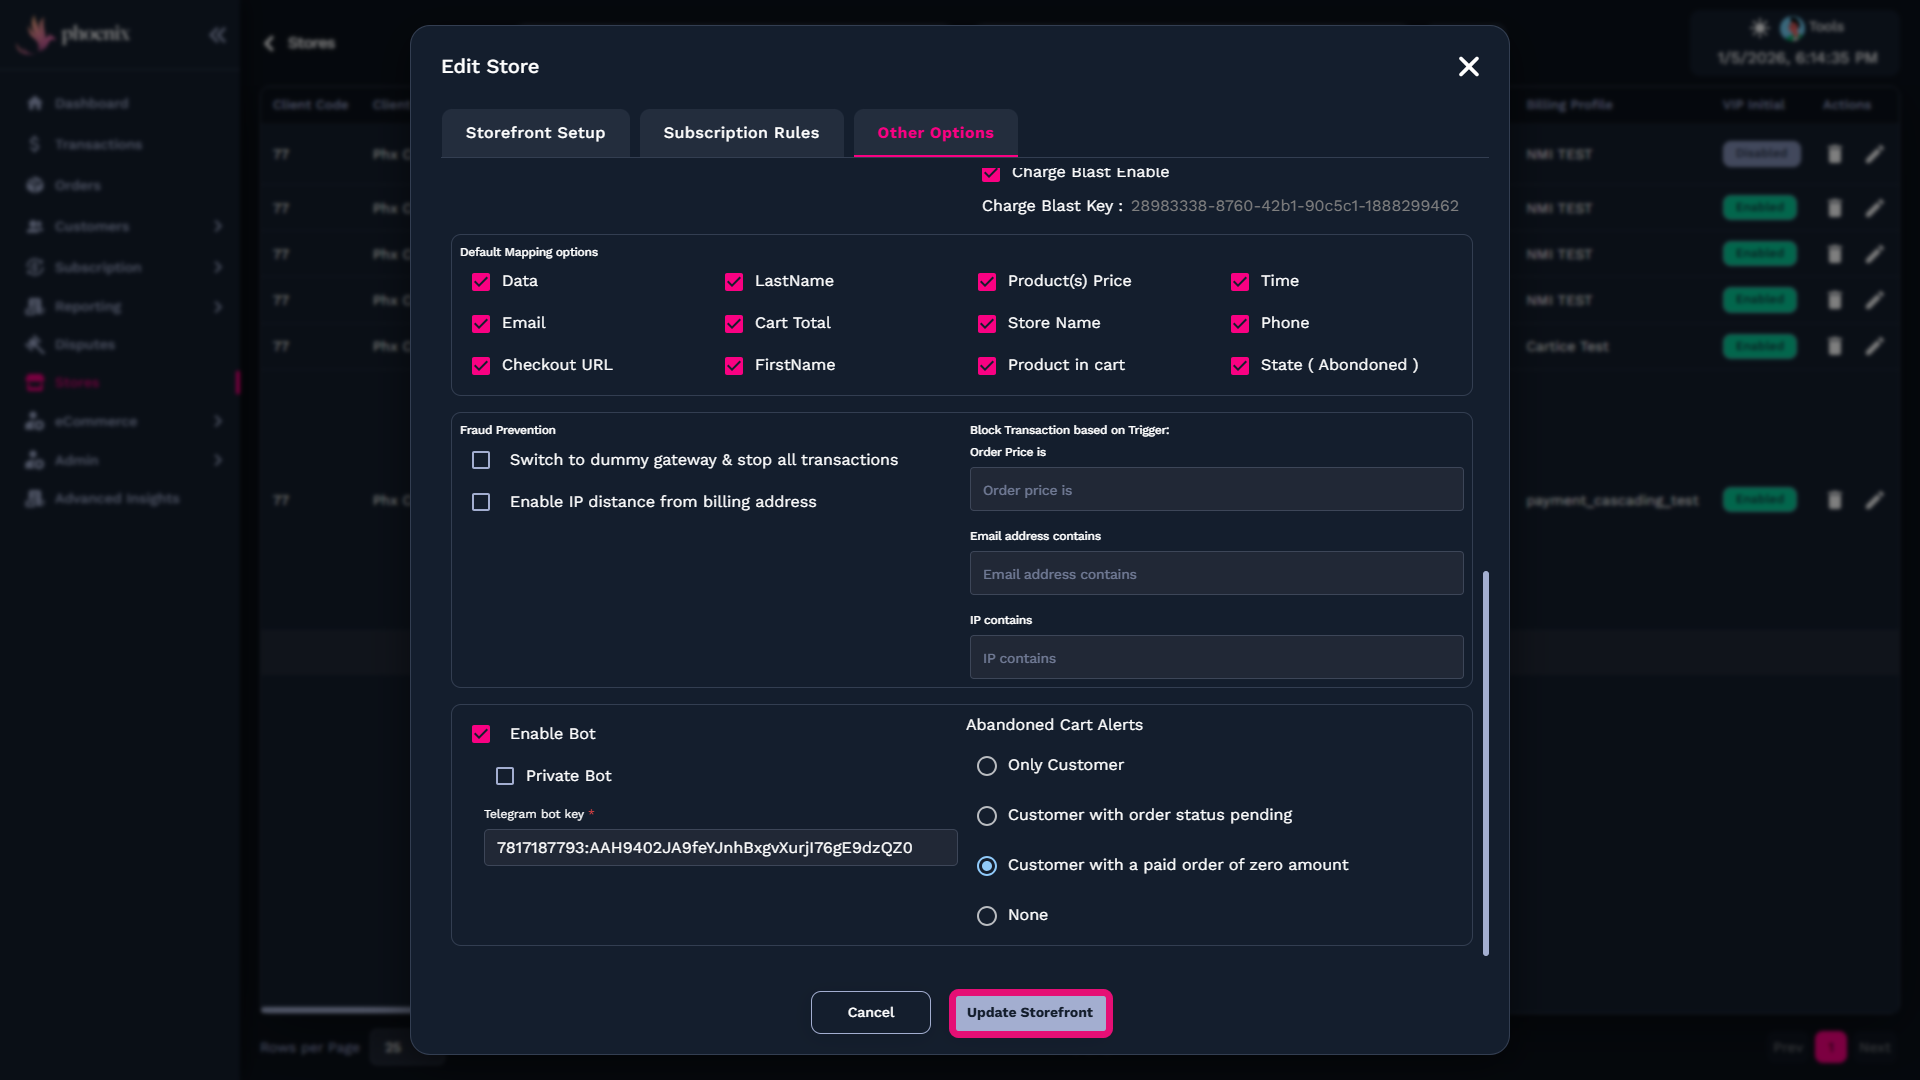Enable Private Bot checkbox
The width and height of the screenshot is (1920, 1080).
505,776
